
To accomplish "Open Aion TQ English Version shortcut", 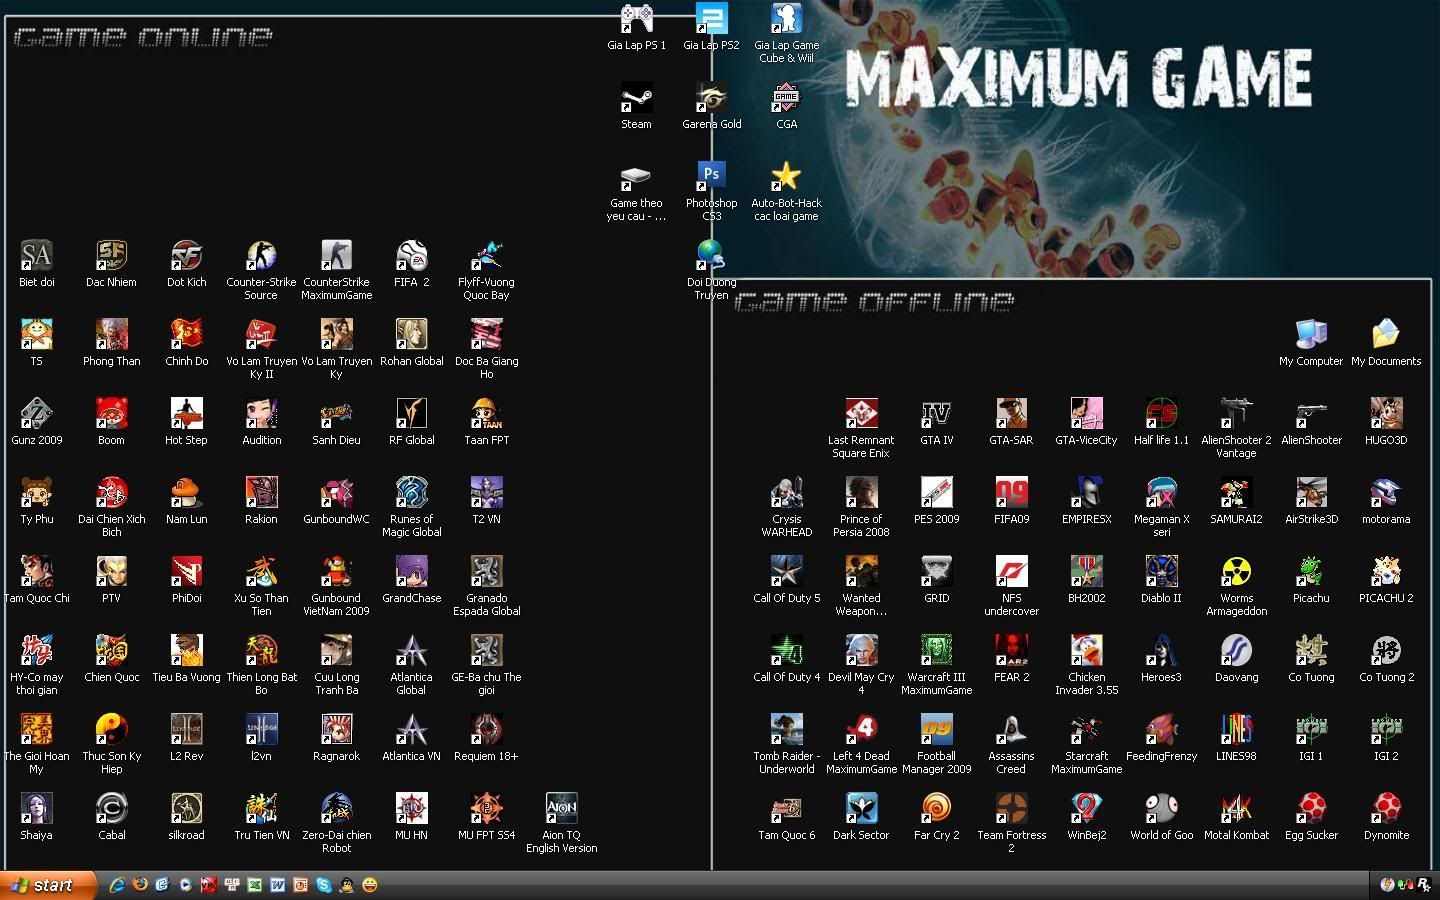I will [x=561, y=809].
